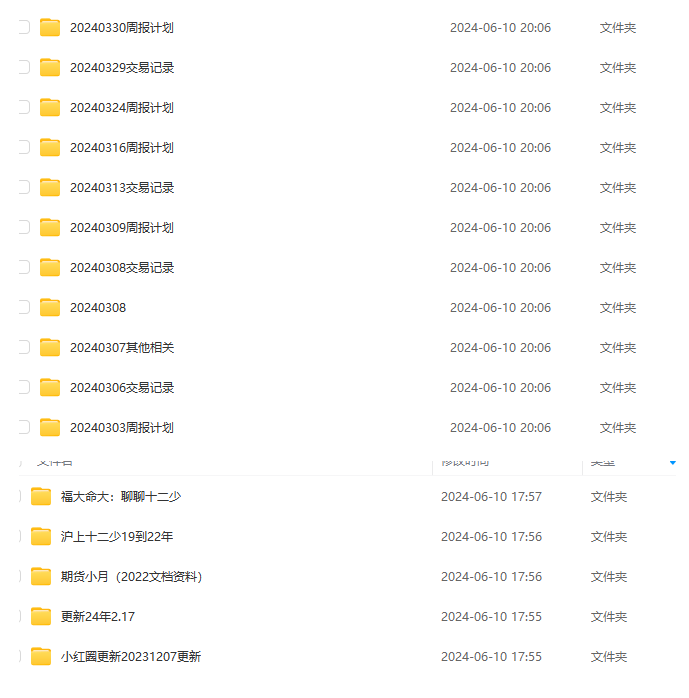Select checkbox for 20240303周报计划

tap(24, 427)
